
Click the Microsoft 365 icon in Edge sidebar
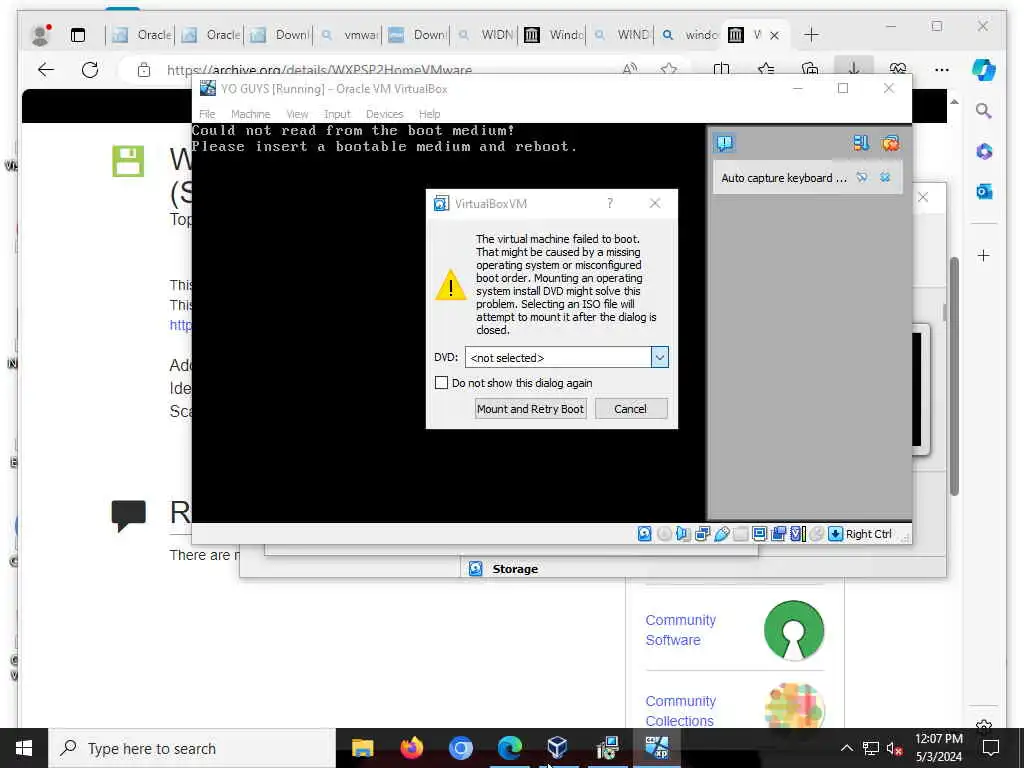[984, 152]
